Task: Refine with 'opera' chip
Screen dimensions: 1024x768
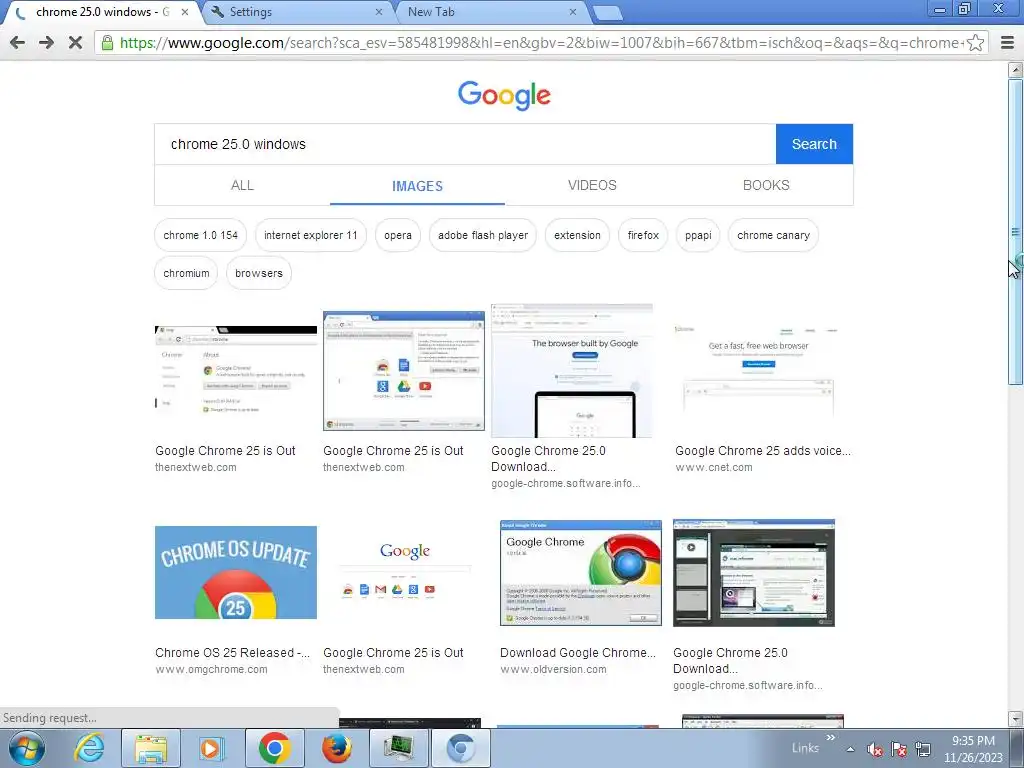Action: pyautogui.click(x=398, y=235)
